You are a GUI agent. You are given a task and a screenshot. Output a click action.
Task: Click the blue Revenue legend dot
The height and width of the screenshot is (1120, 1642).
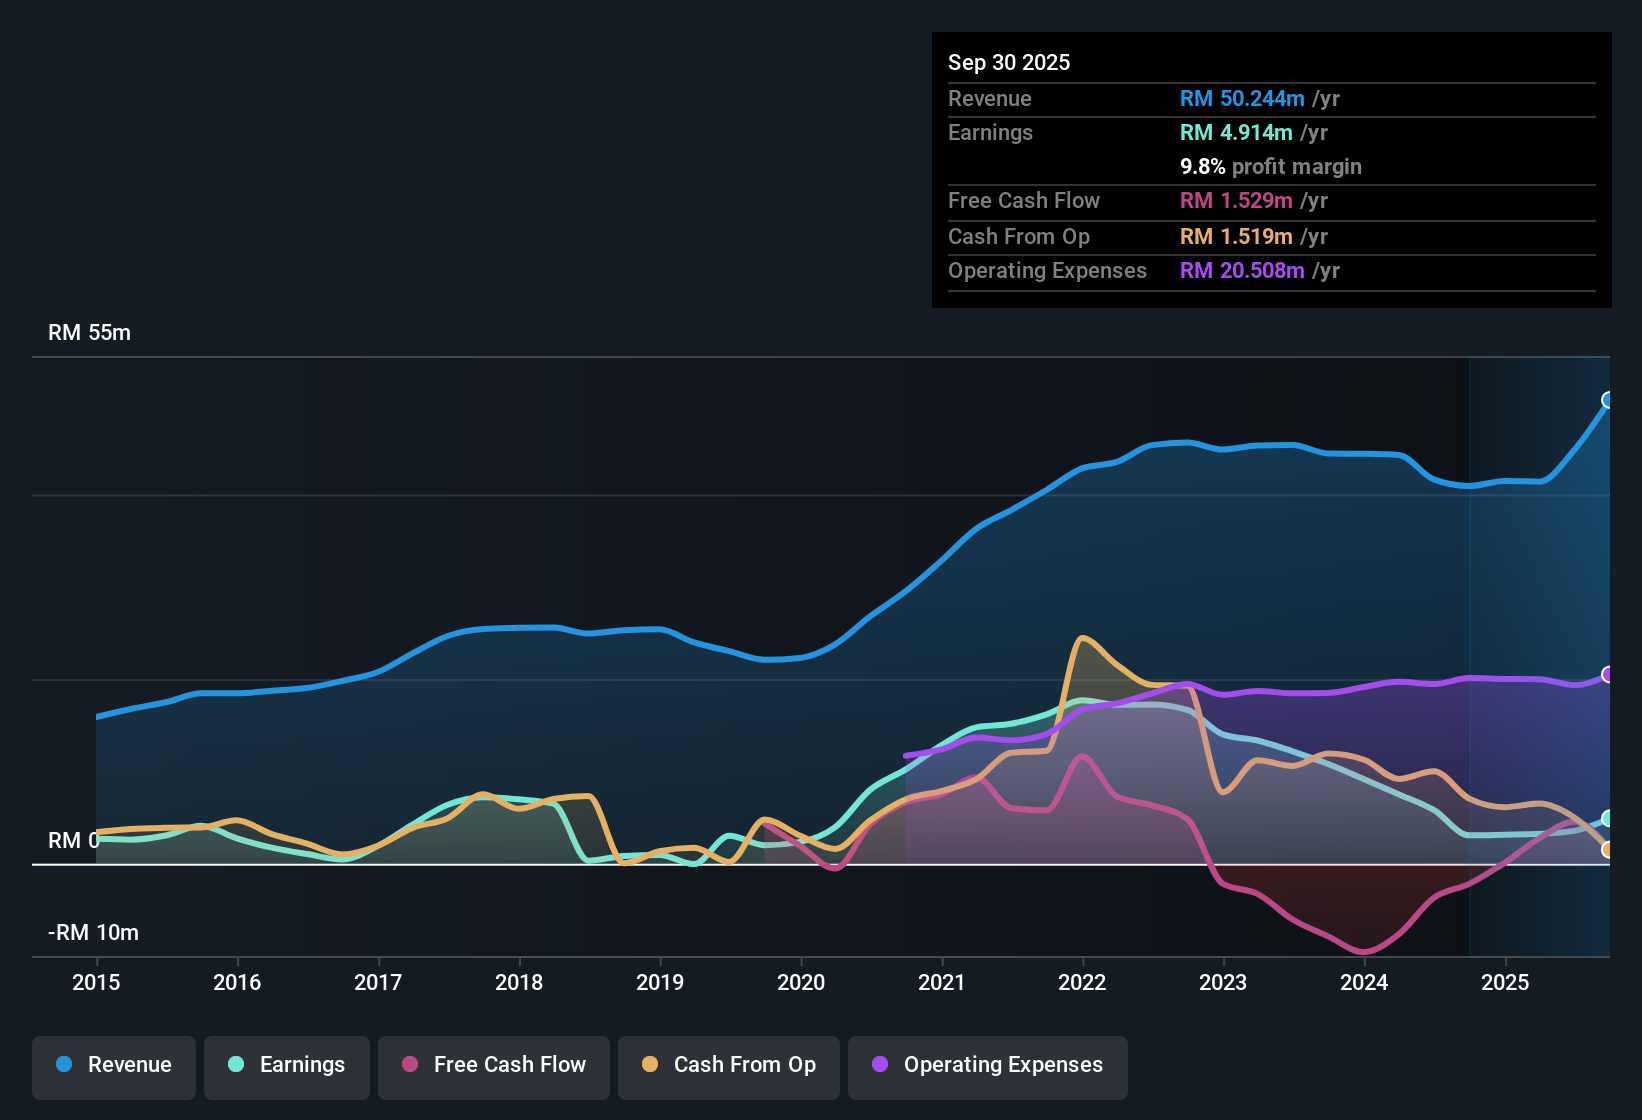(64, 1065)
